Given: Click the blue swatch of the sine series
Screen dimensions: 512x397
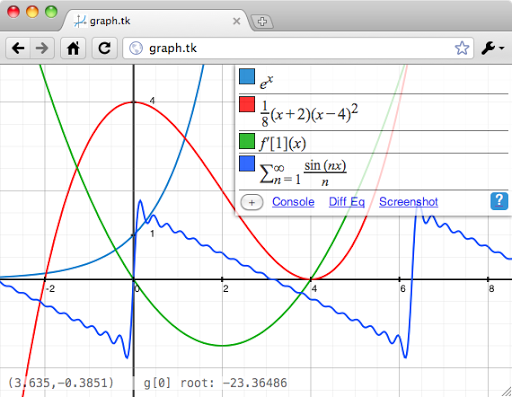Looking at the screenshot, I should click(x=247, y=163).
